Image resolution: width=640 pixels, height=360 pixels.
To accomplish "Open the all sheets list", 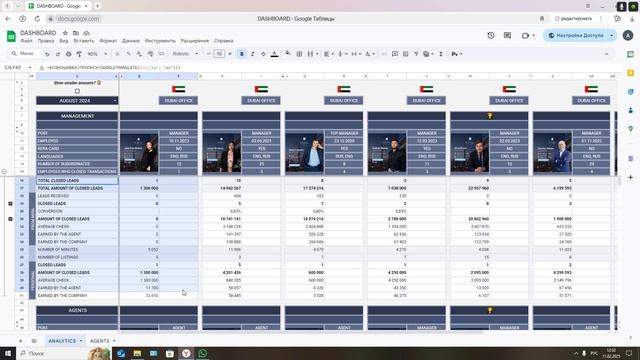I will [x=34, y=341].
